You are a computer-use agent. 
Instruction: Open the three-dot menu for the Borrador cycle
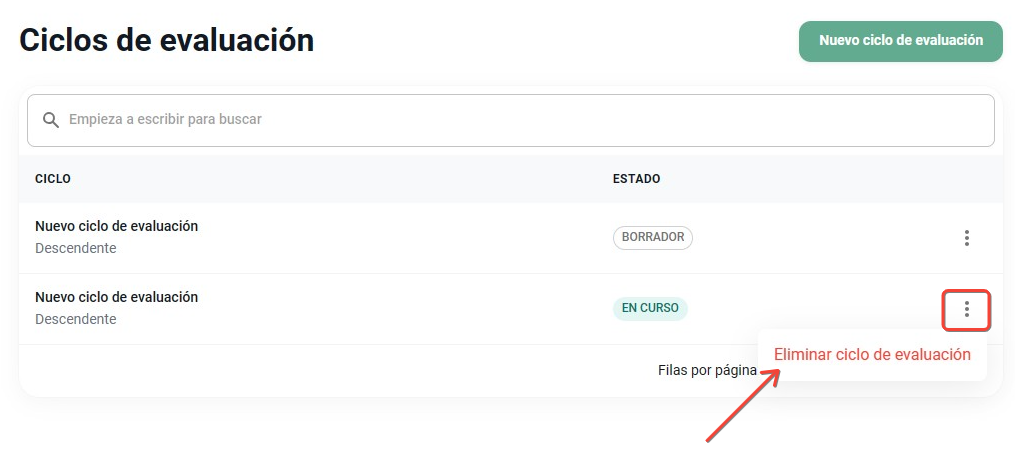pos(966,238)
